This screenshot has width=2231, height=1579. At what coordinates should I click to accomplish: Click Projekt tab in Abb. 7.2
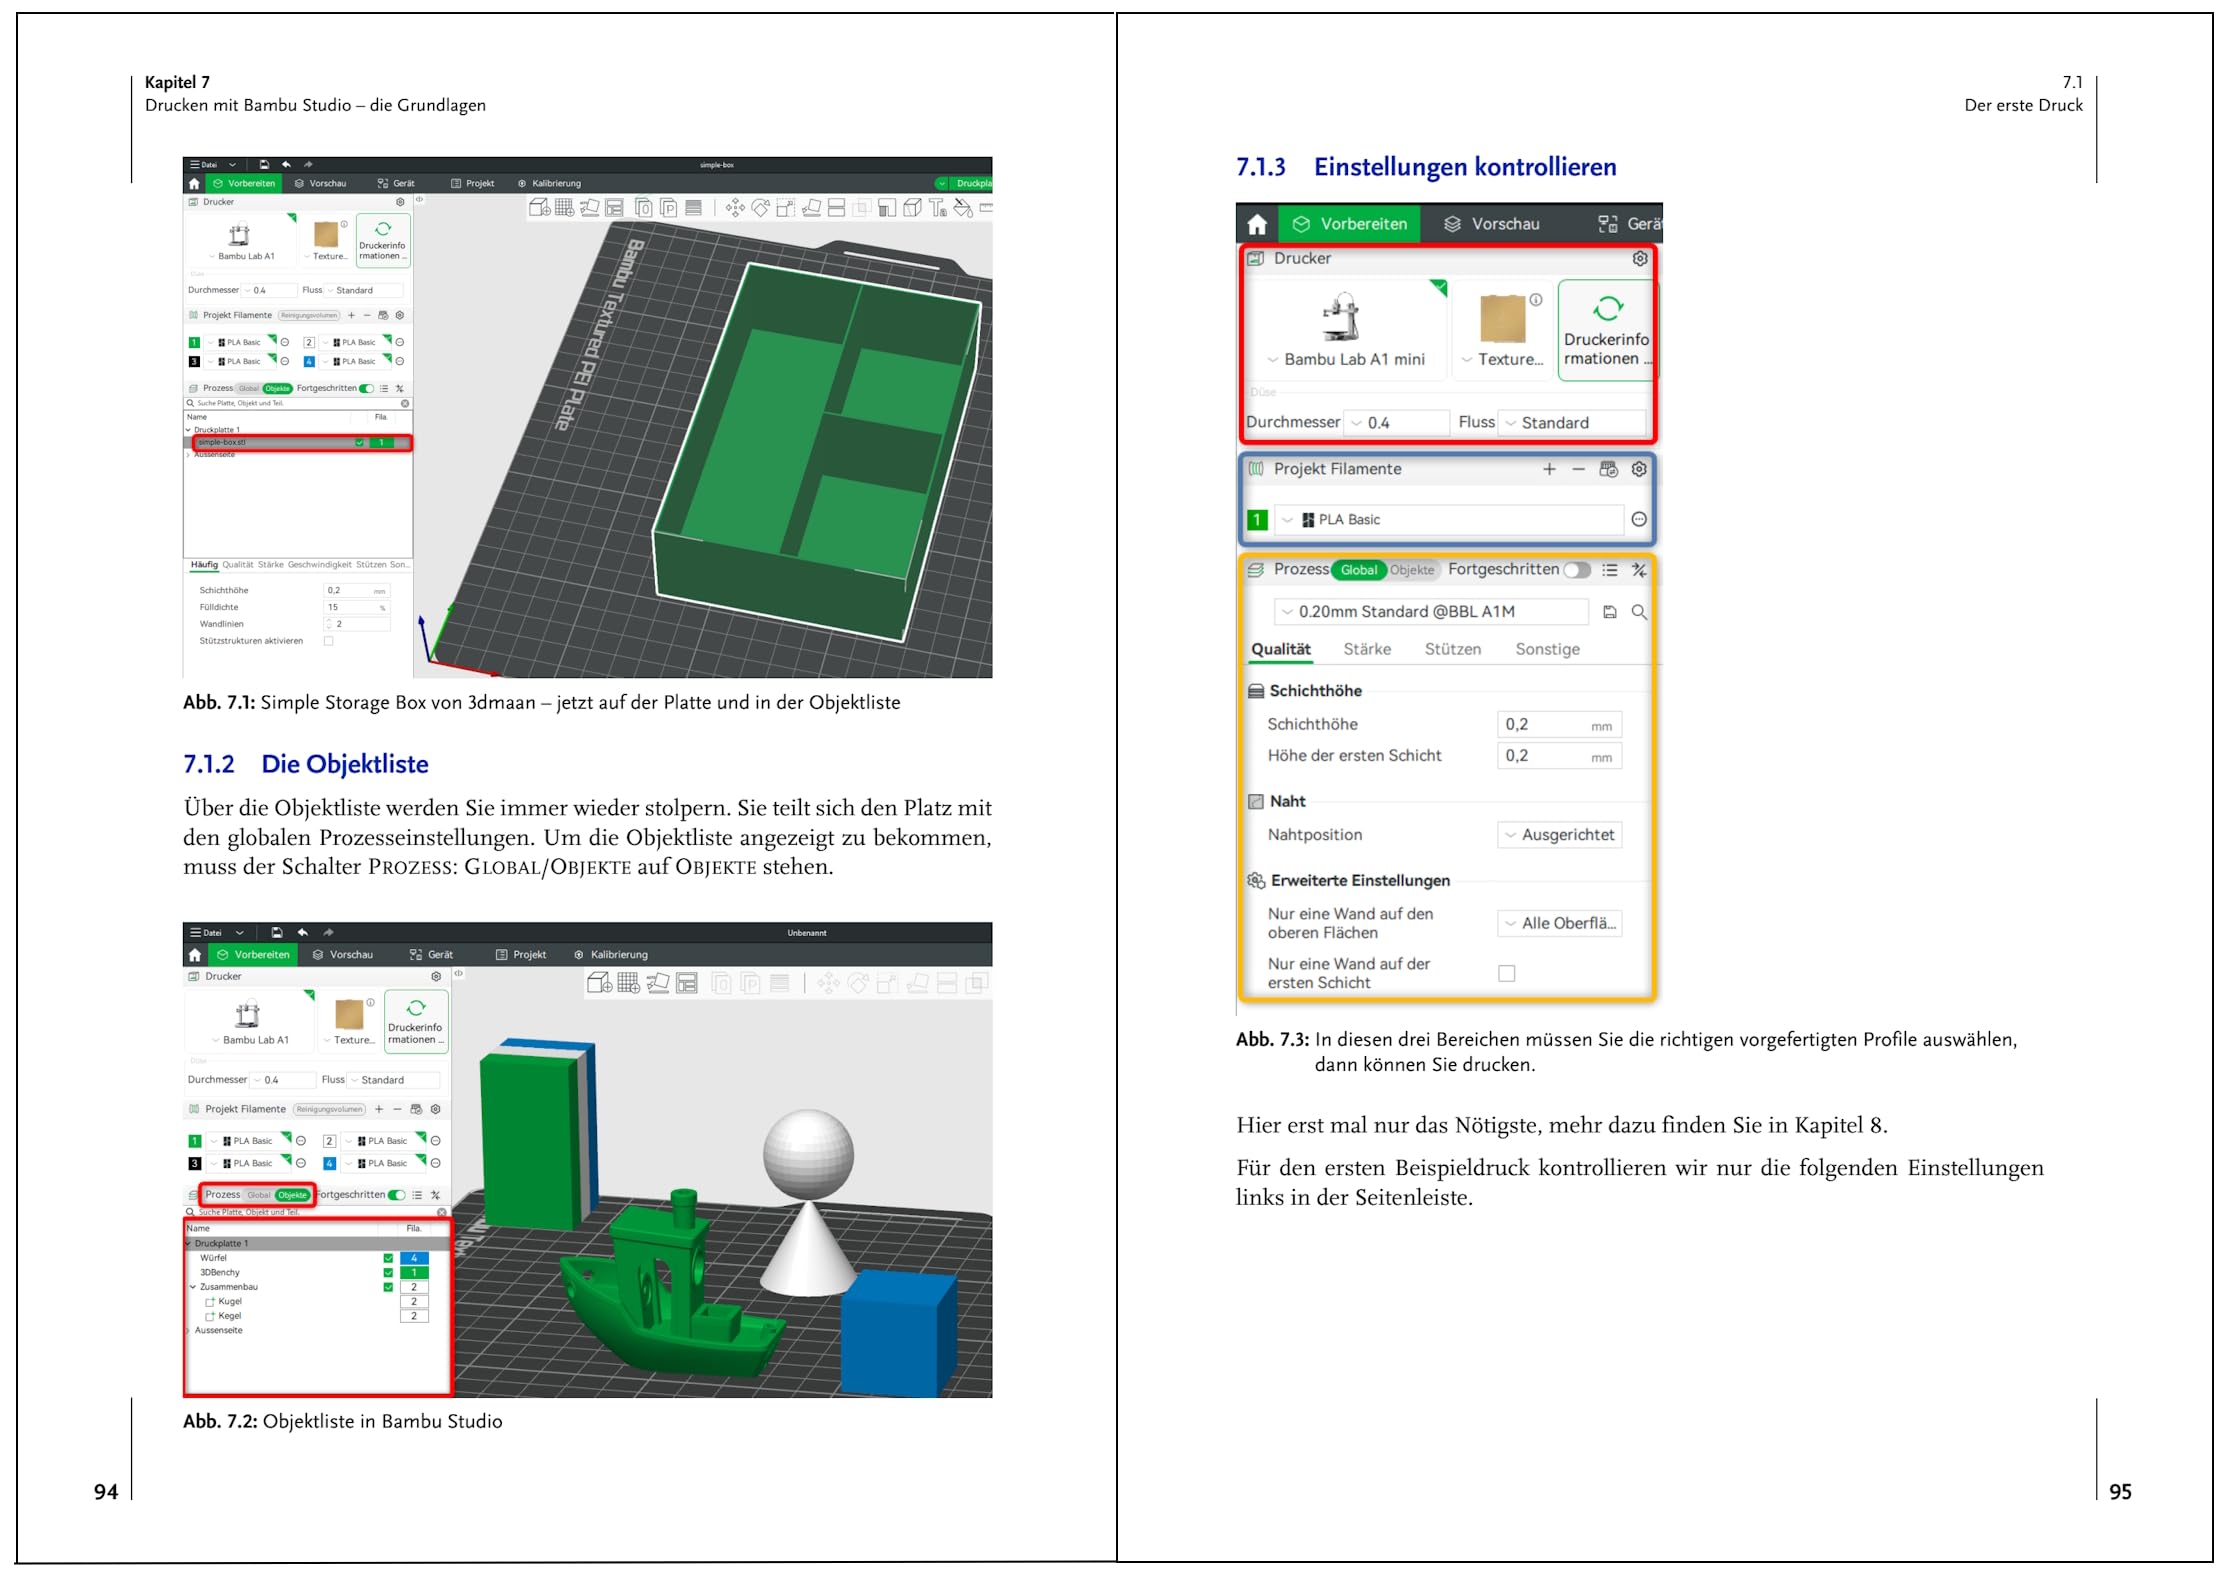tap(521, 955)
